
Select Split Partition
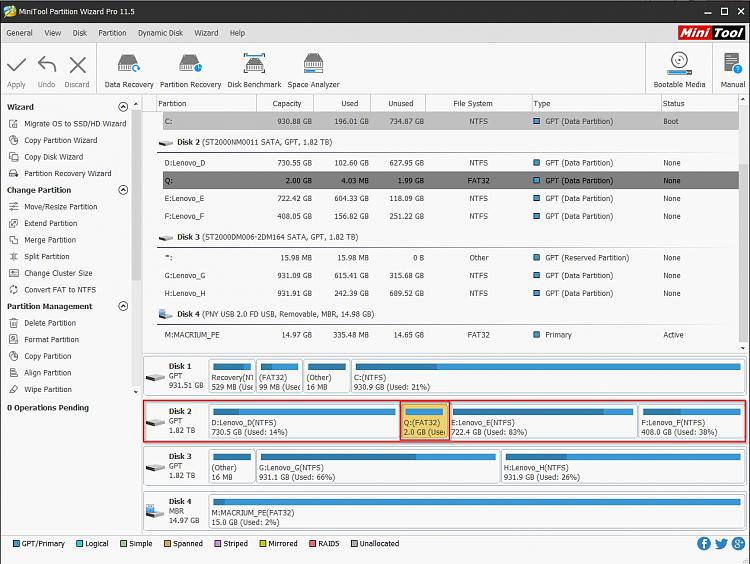tap(39, 256)
